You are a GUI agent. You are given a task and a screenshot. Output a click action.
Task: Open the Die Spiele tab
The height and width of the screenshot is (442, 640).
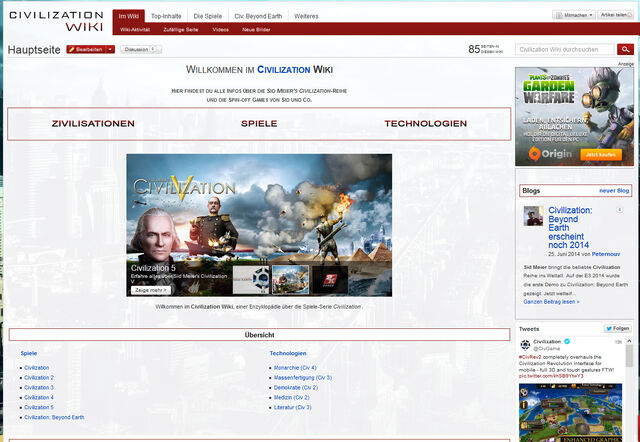pos(208,16)
